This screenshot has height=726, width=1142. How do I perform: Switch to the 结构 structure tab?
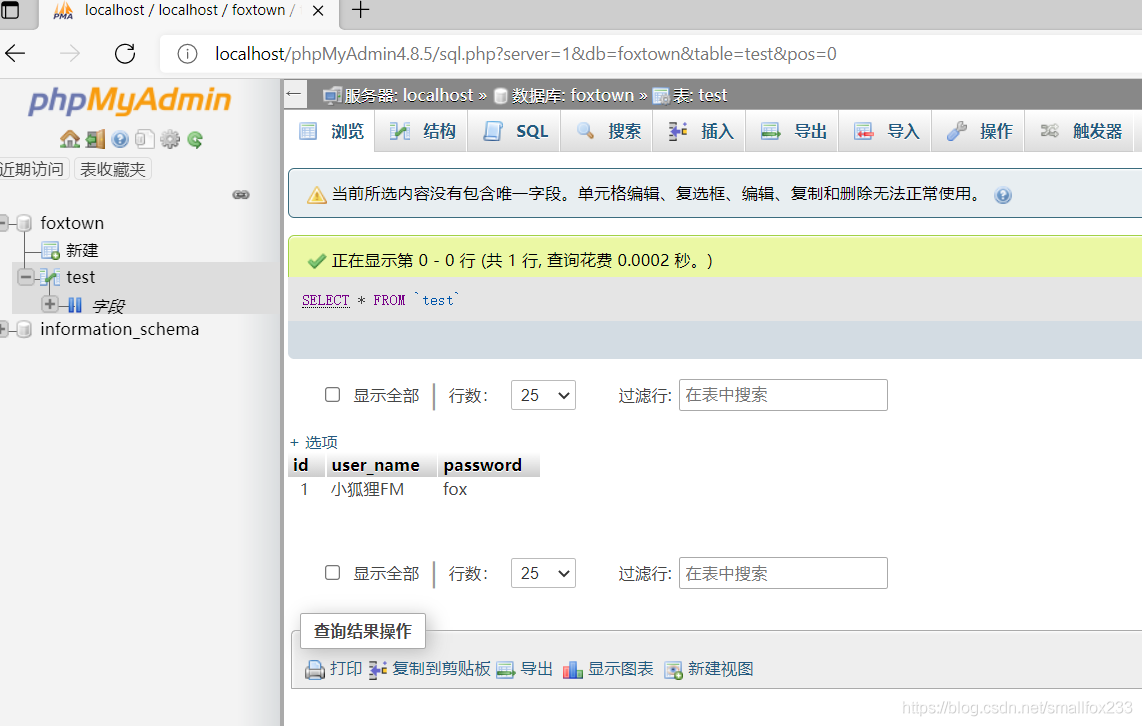[422, 131]
